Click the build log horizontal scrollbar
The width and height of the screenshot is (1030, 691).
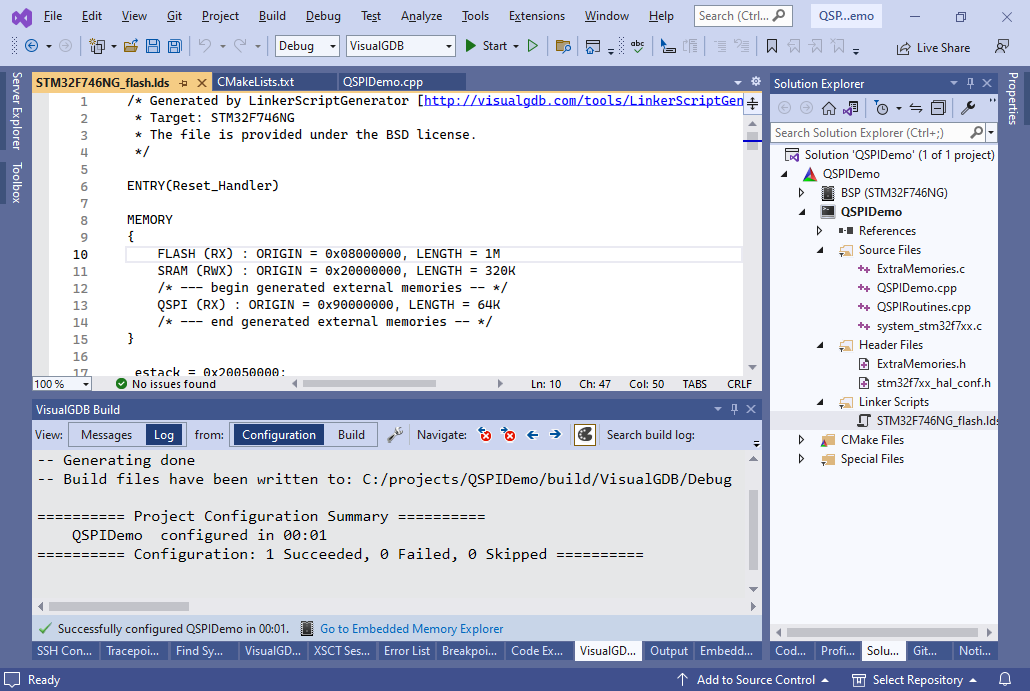click(119, 606)
